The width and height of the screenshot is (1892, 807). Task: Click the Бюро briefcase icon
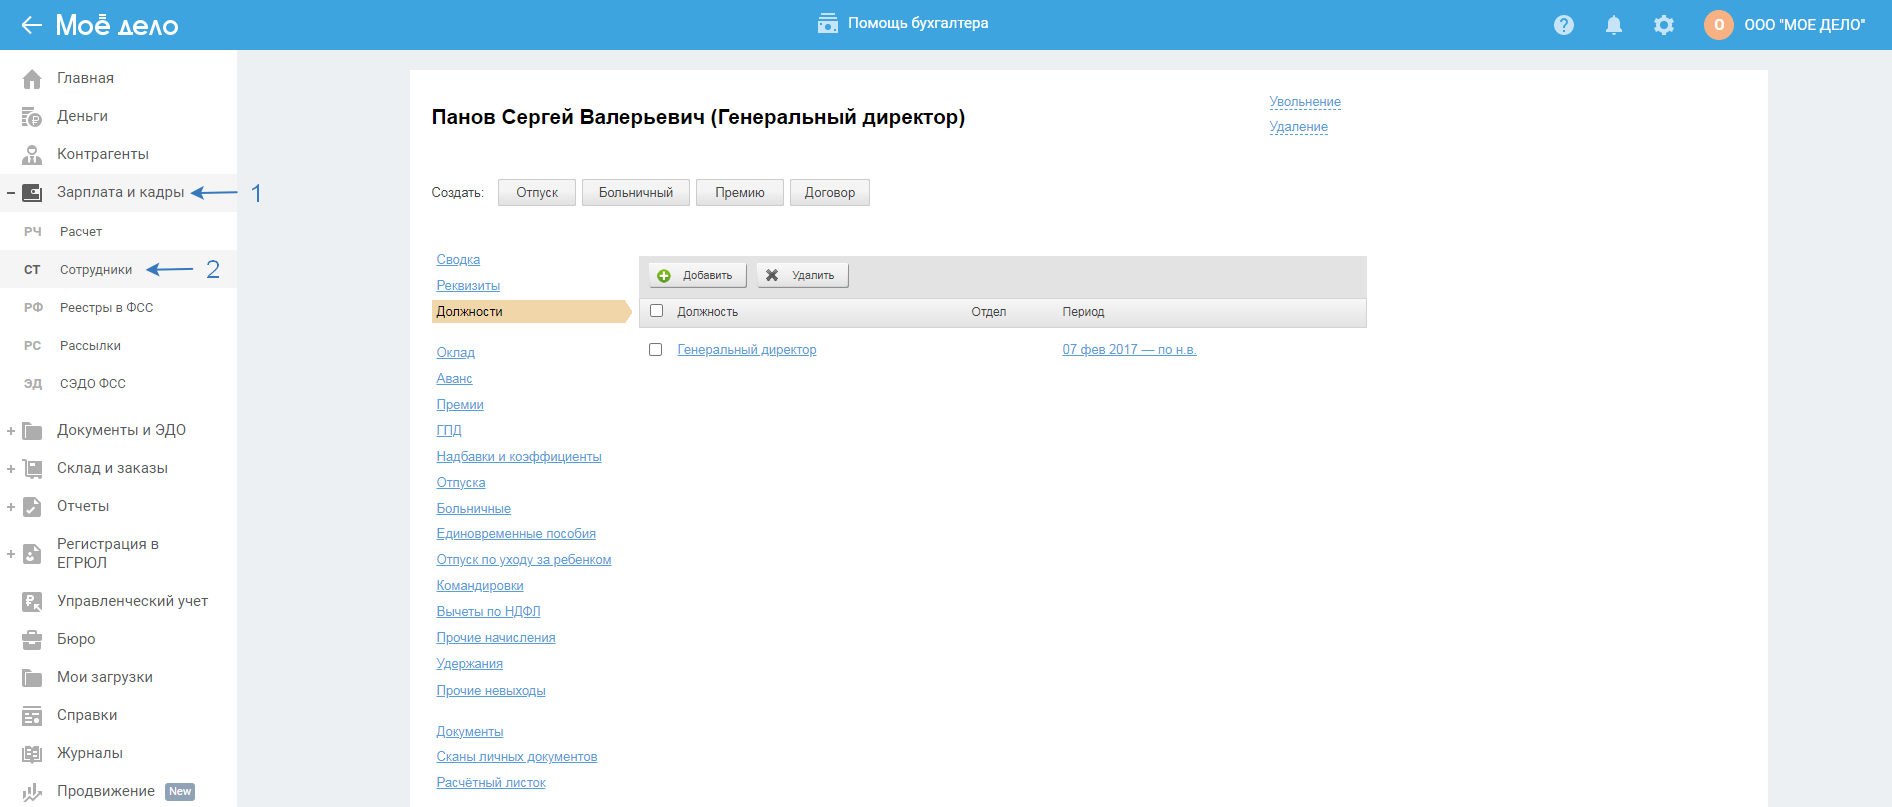point(32,640)
